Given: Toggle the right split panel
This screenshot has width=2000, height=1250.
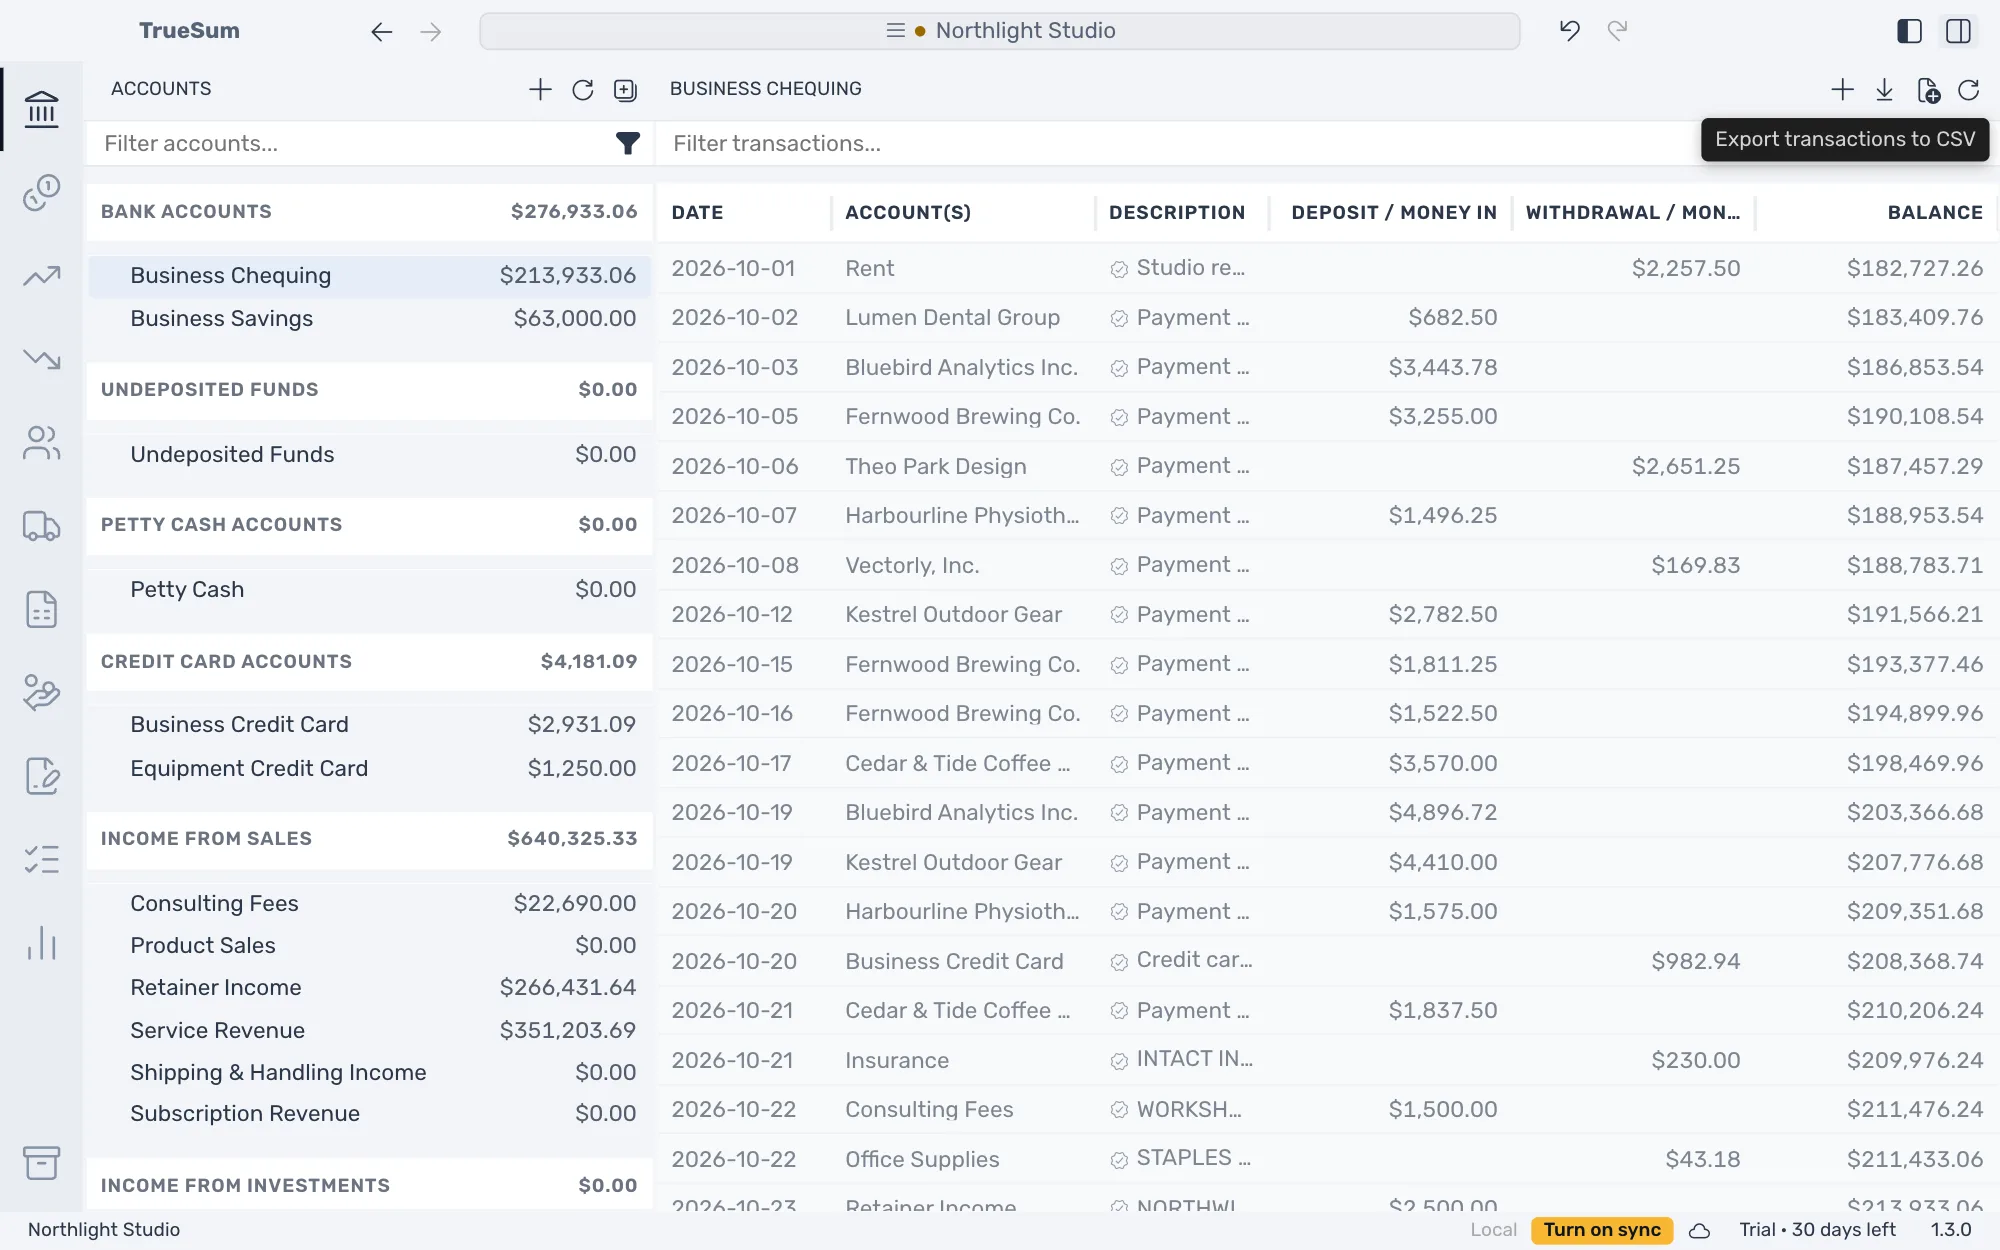Looking at the screenshot, I should tap(1959, 31).
